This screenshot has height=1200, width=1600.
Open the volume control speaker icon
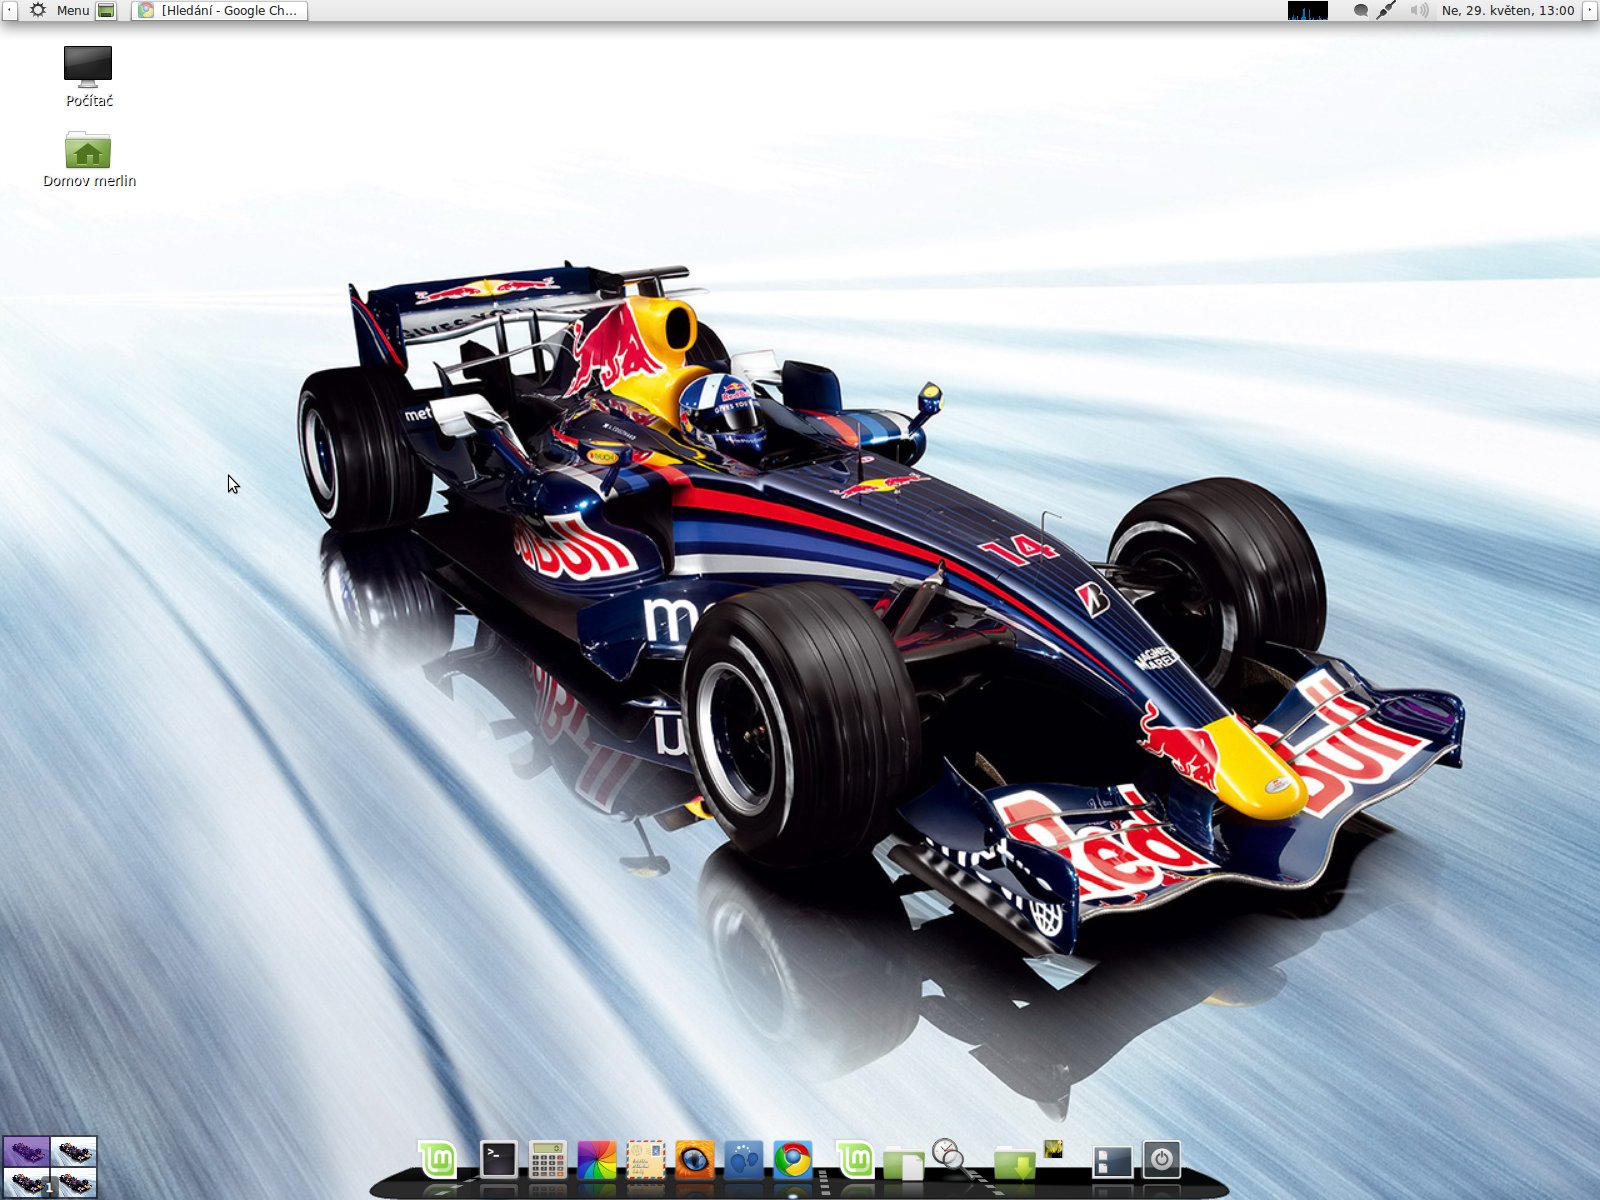(1419, 10)
